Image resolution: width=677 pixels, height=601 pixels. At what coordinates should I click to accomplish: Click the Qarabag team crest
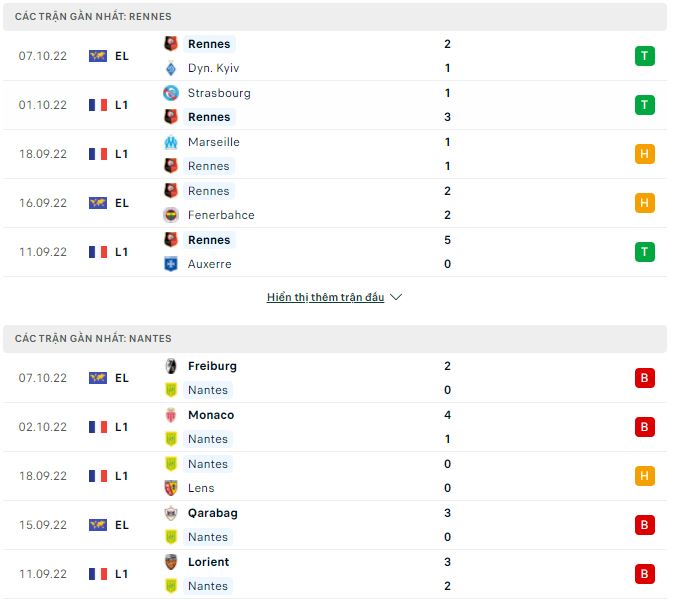pos(170,513)
